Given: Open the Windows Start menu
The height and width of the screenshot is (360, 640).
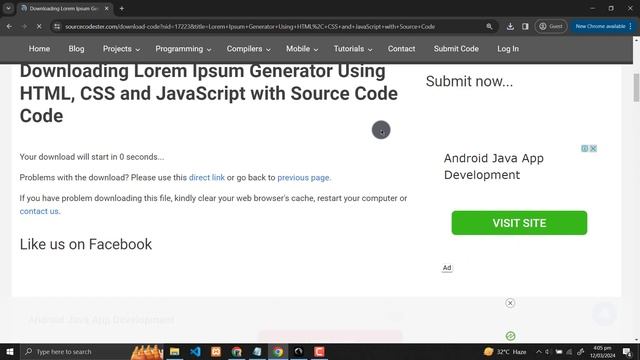Looking at the screenshot, I should click(x=10, y=351).
